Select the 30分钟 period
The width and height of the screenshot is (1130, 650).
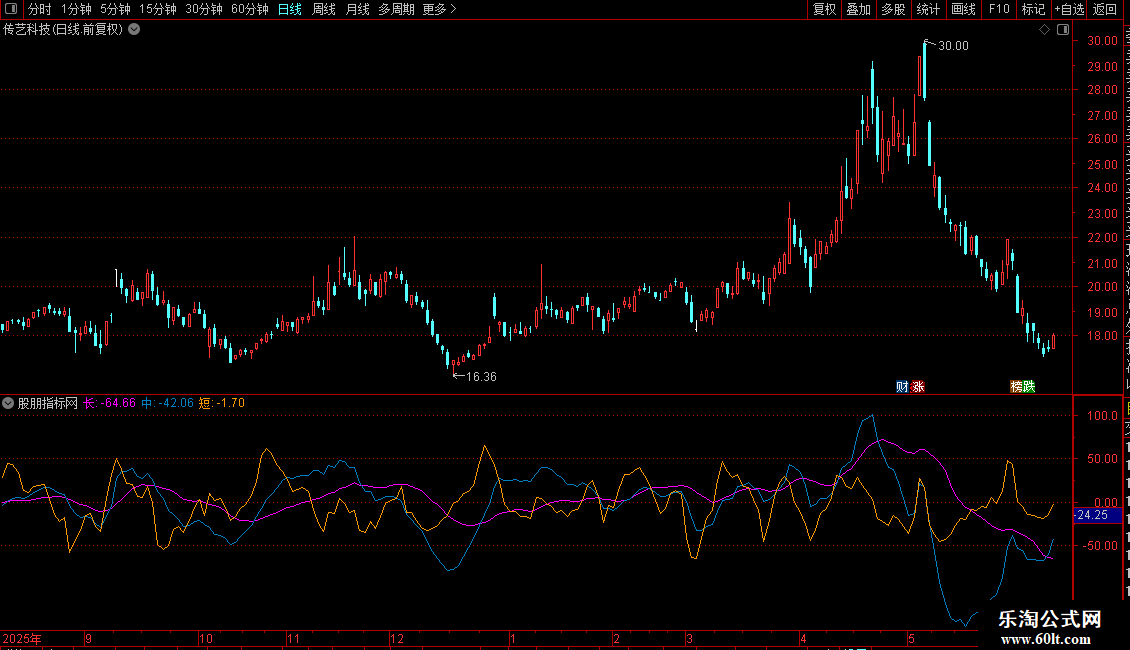204,9
